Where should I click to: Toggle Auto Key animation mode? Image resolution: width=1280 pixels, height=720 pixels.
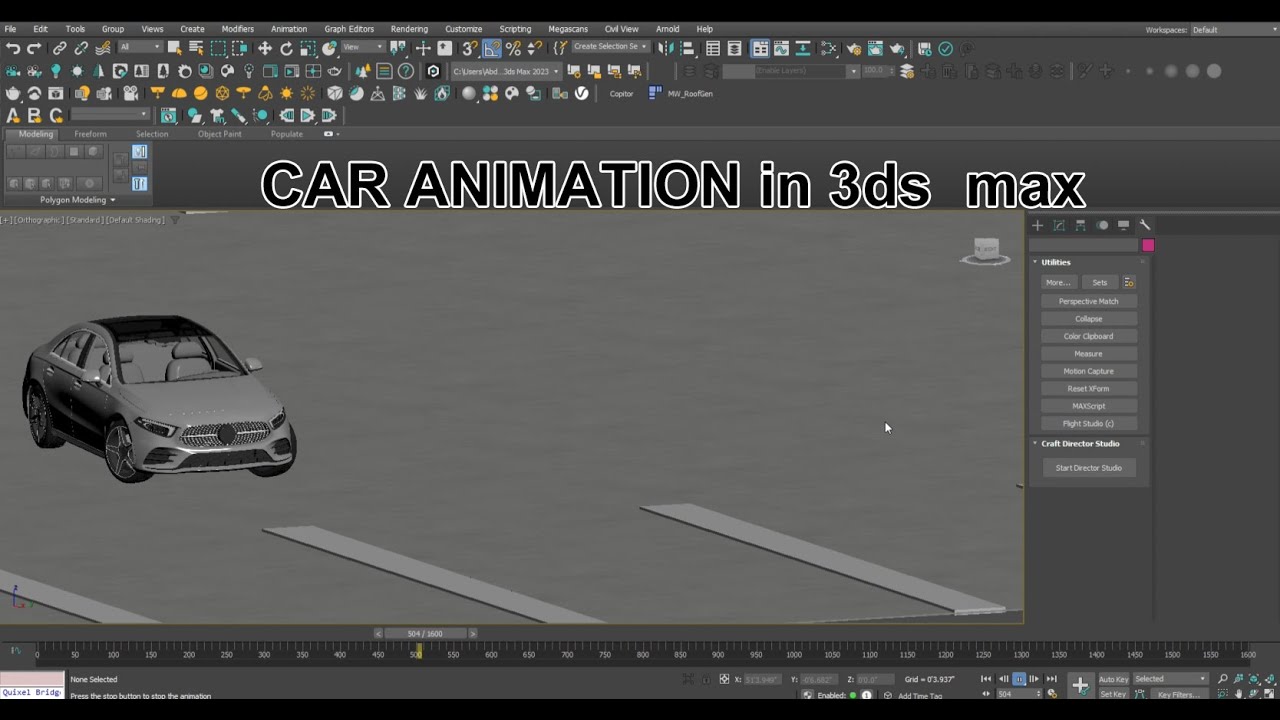(1113, 679)
